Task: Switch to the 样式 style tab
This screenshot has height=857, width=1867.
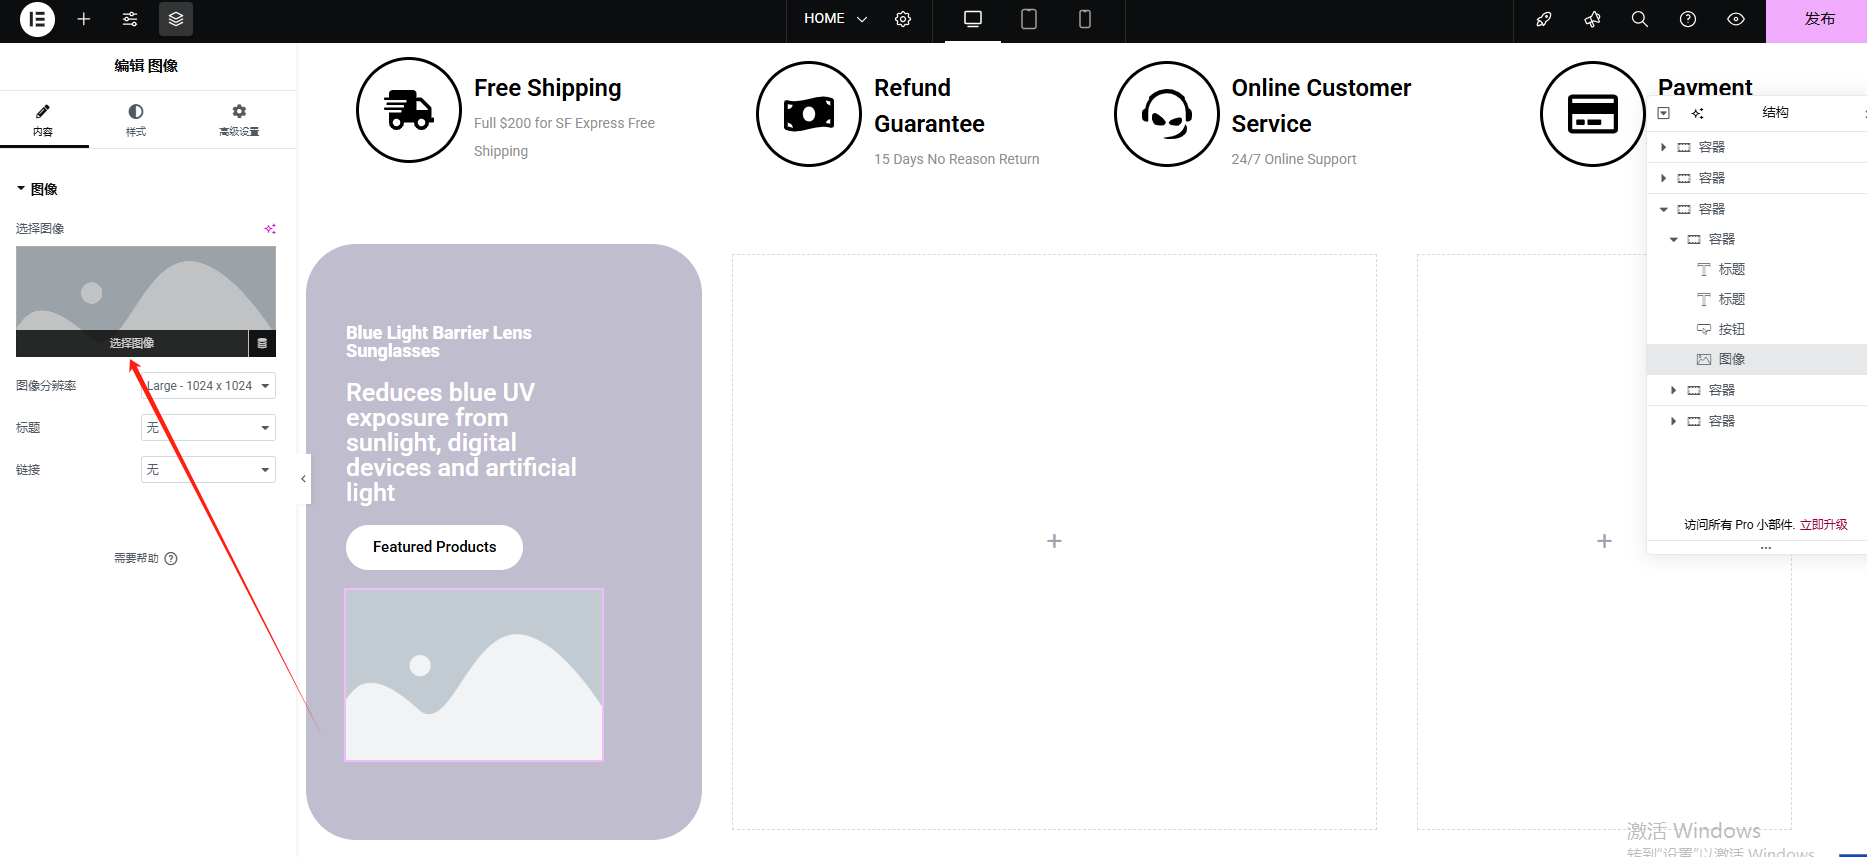Action: pos(136,119)
